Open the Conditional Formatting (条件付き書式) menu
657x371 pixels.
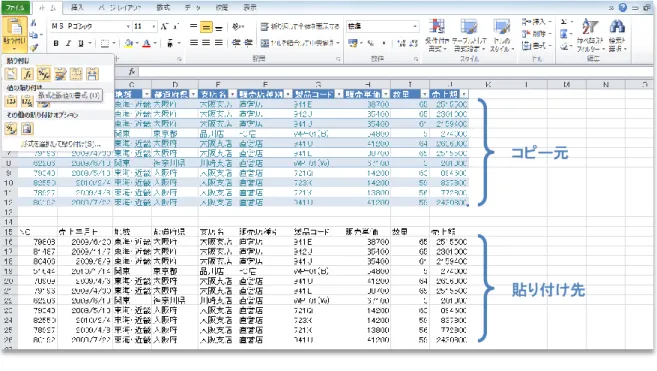[x=437, y=36]
